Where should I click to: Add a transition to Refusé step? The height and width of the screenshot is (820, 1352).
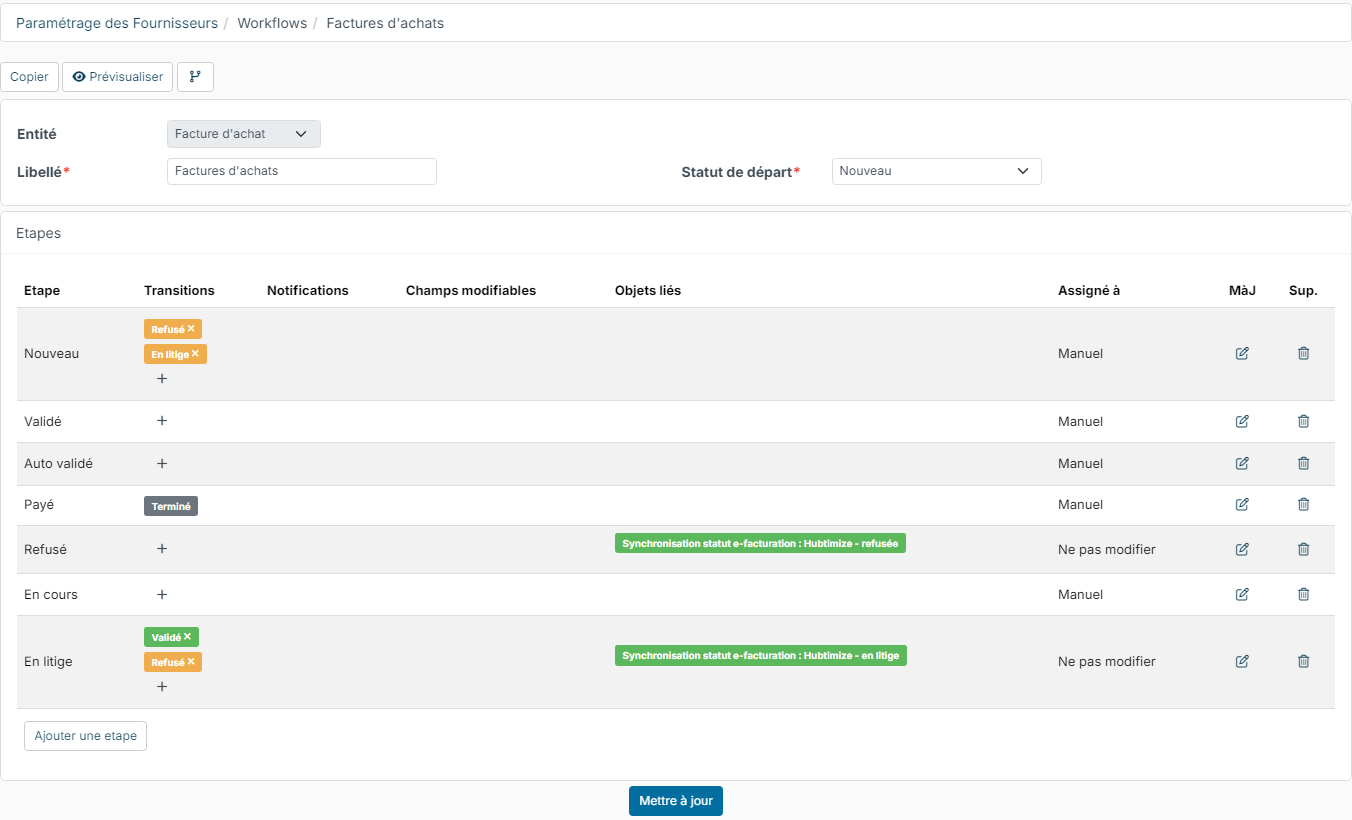[x=162, y=548]
